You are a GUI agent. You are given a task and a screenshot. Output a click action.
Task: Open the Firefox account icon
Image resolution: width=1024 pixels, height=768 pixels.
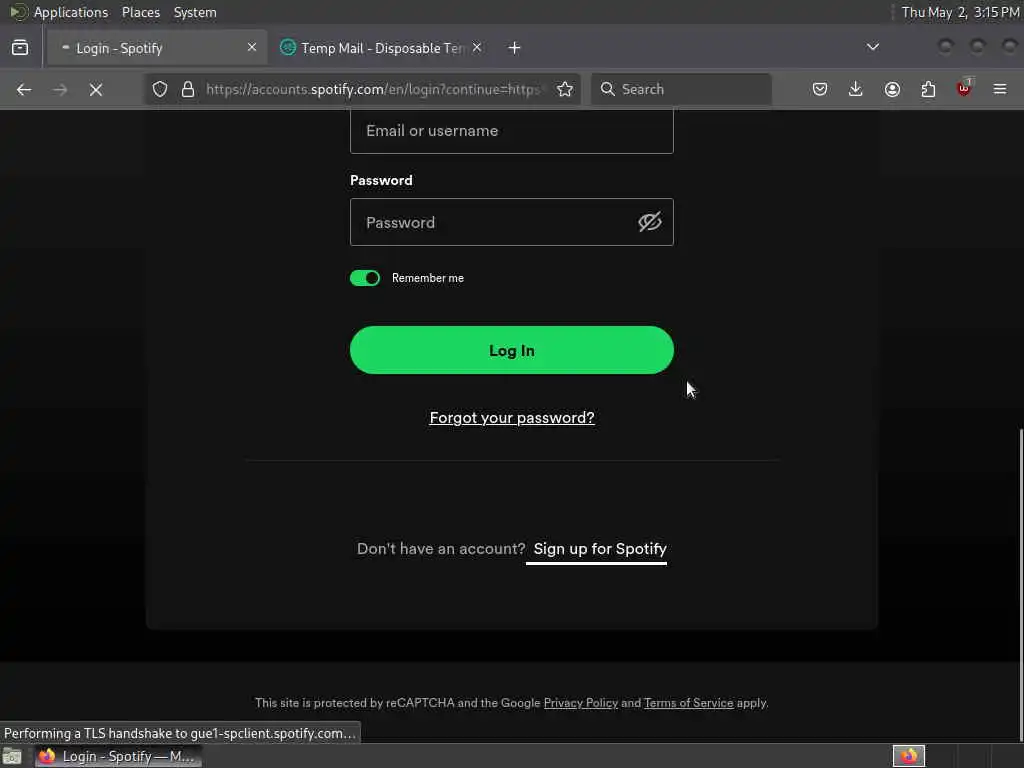pyautogui.click(x=892, y=89)
